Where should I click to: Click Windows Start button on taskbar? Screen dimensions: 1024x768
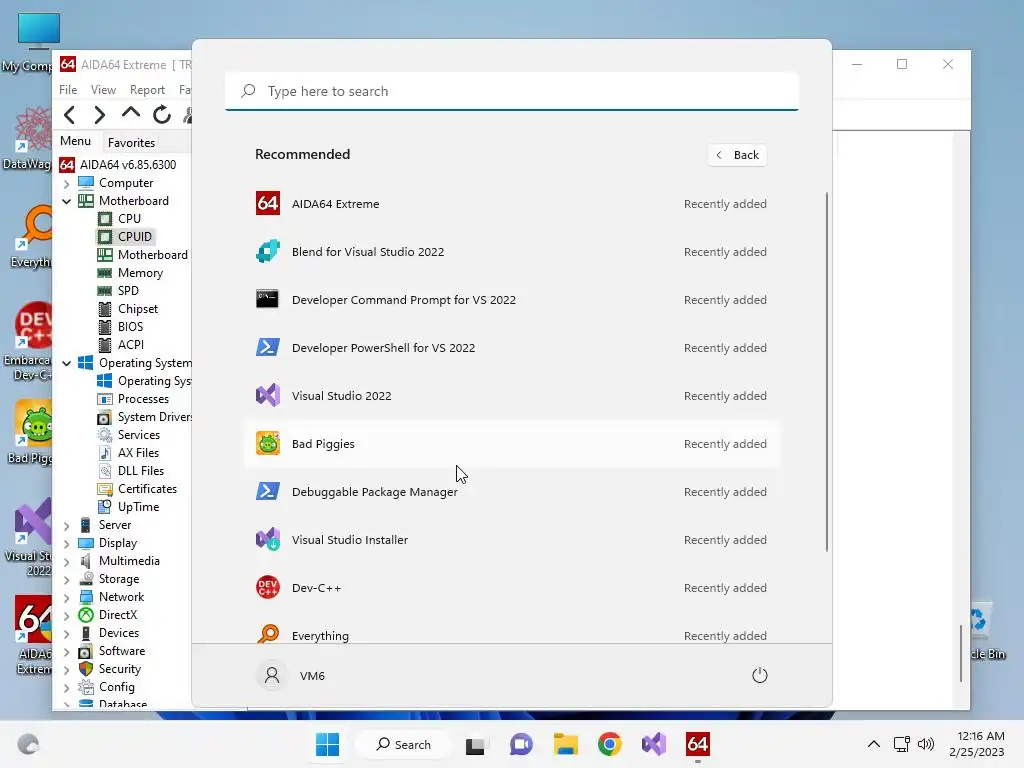point(327,744)
